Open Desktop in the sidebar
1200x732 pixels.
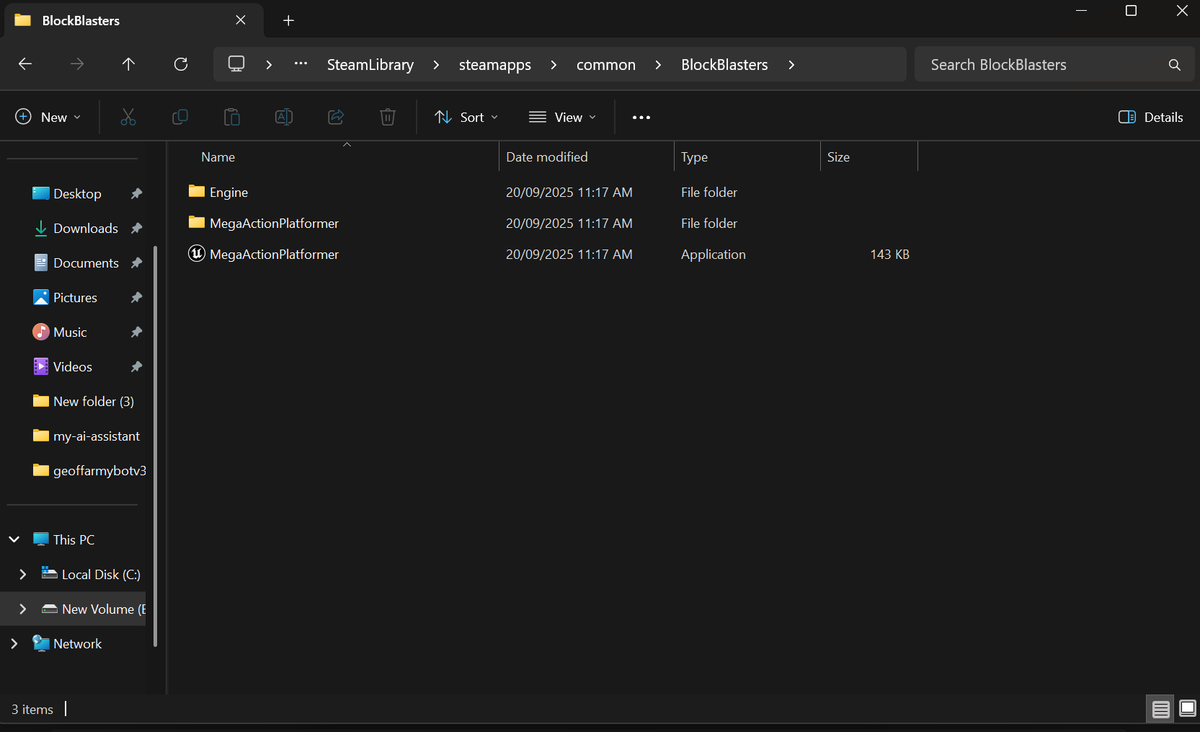(x=77, y=194)
